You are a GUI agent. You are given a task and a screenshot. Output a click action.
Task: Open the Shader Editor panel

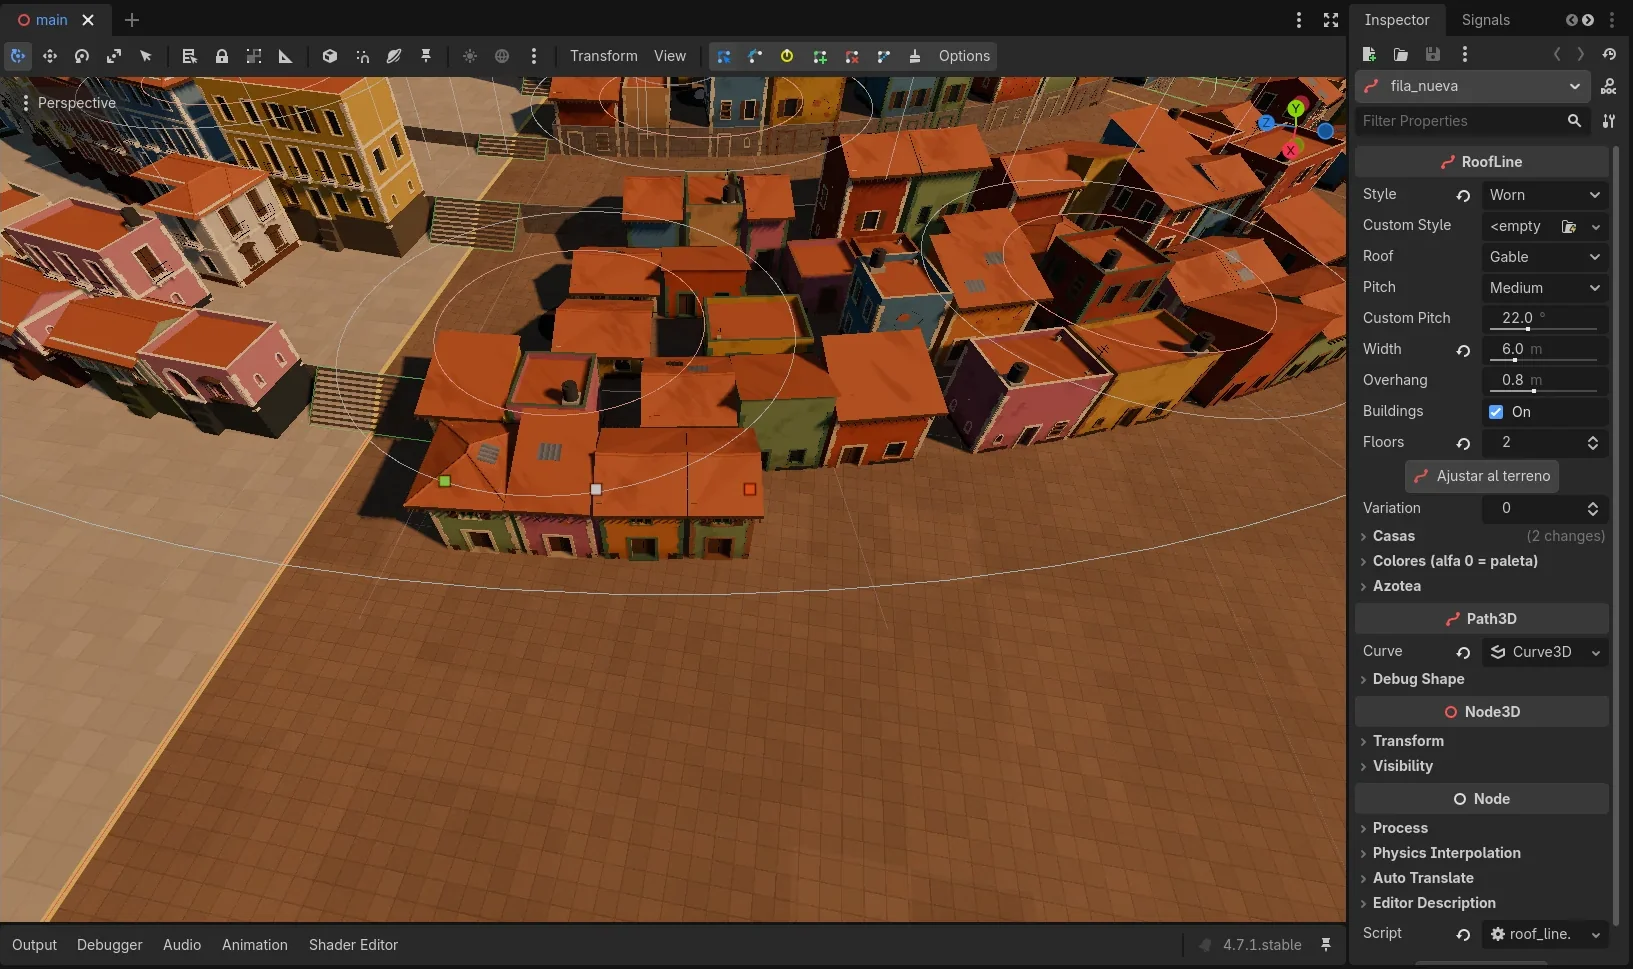[353, 945]
